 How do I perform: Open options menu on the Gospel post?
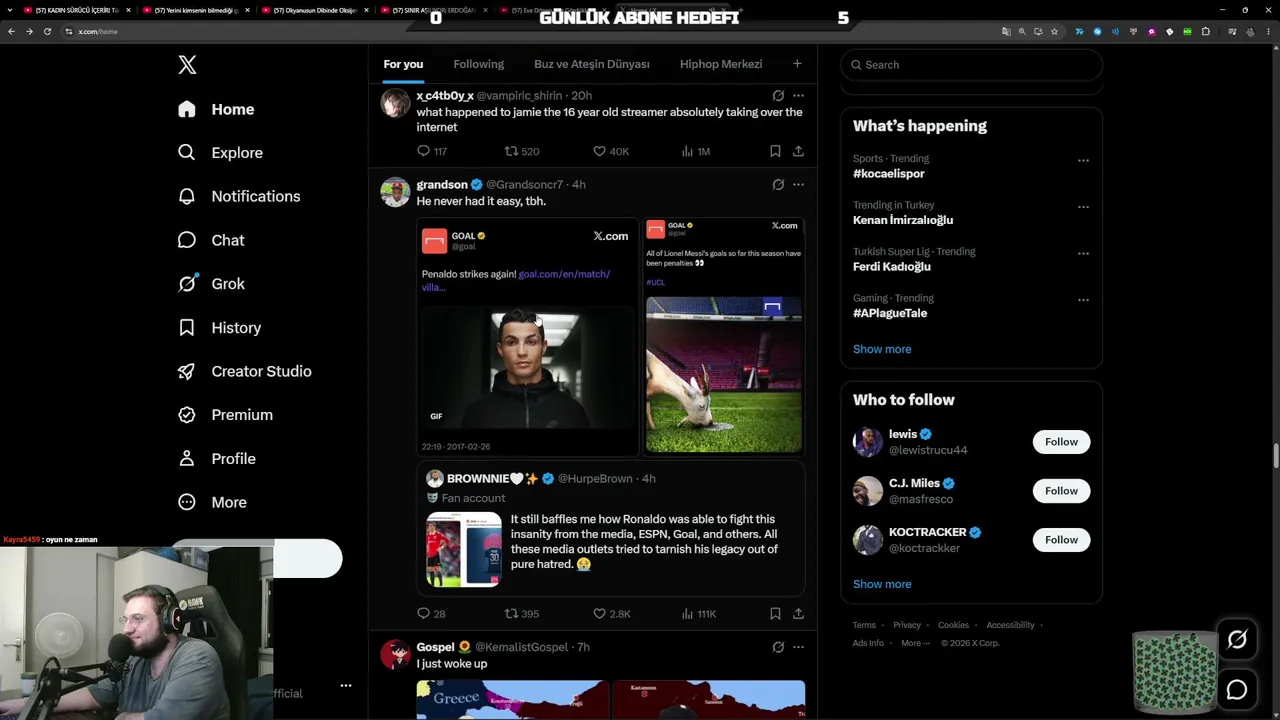[798, 647]
